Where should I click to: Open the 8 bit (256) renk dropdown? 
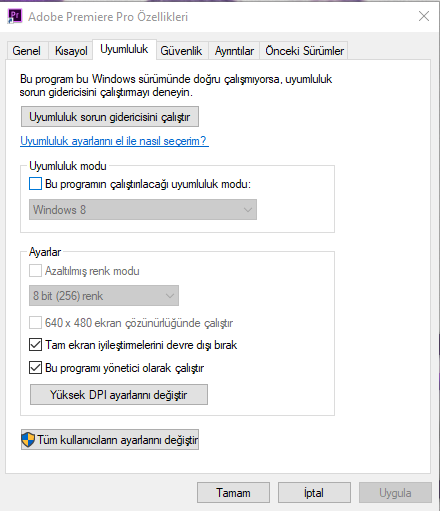pos(104,296)
